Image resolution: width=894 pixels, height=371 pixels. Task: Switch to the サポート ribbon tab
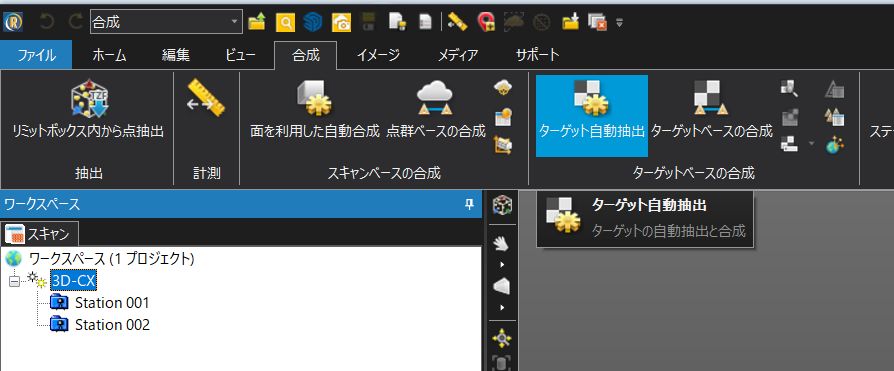pyautogui.click(x=537, y=55)
